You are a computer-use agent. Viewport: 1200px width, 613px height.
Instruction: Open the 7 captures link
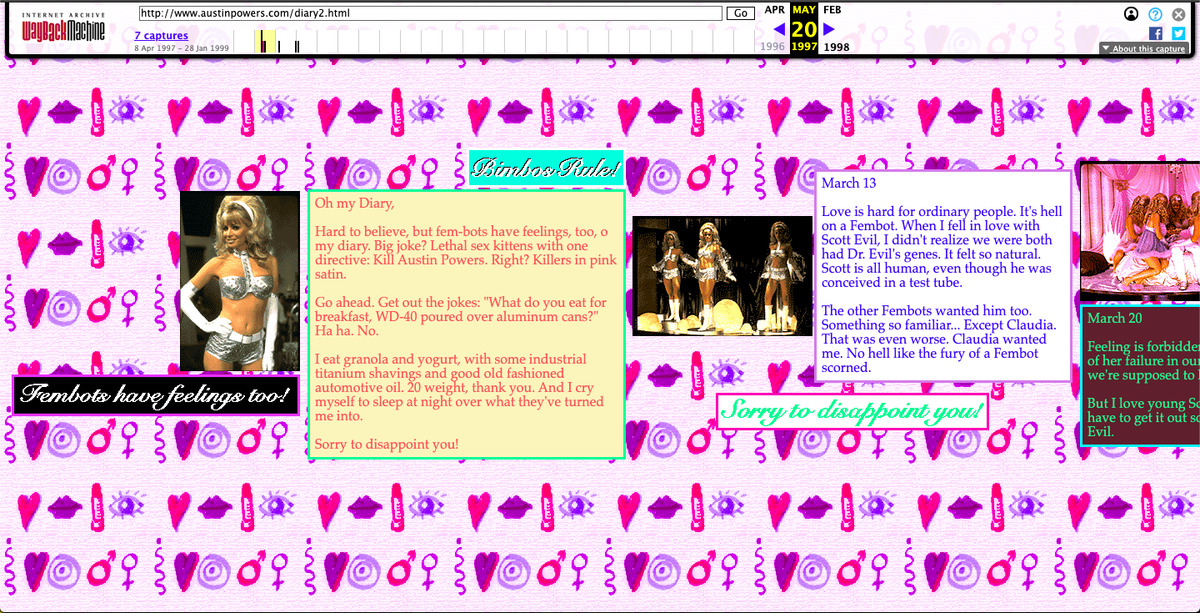point(161,35)
